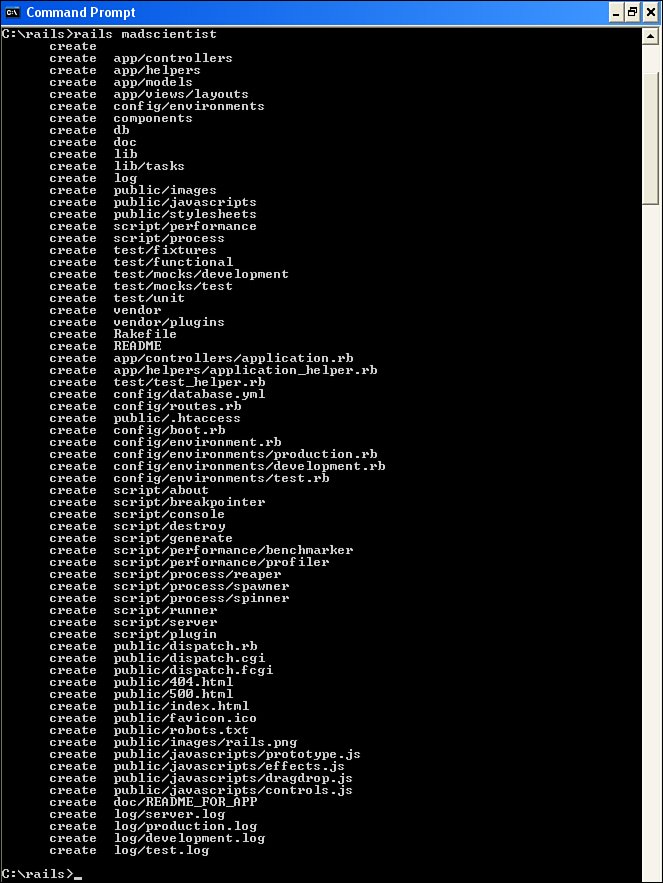The height and width of the screenshot is (883, 663).
Task: Close the Command Prompt window
Action: pyautogui.click(x=651, y=12)
